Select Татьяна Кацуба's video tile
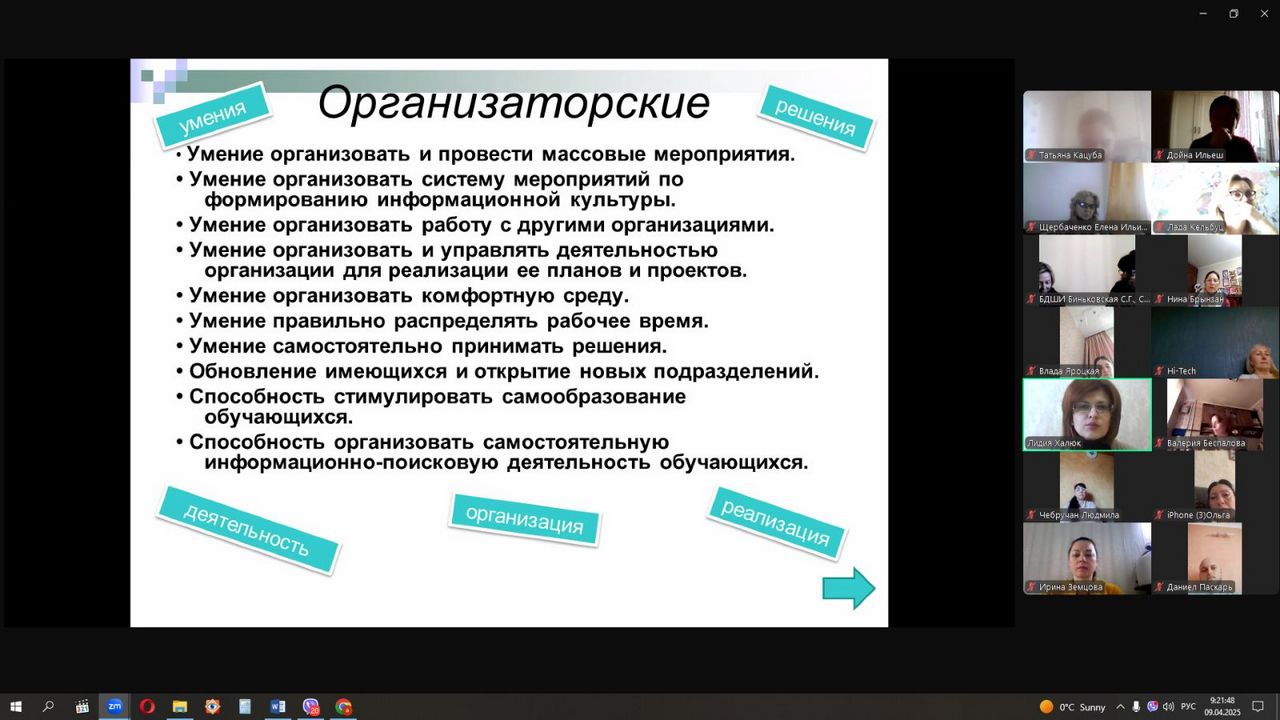Image resolution: width=1280 pixels, height=720 pixels. 1087,126
